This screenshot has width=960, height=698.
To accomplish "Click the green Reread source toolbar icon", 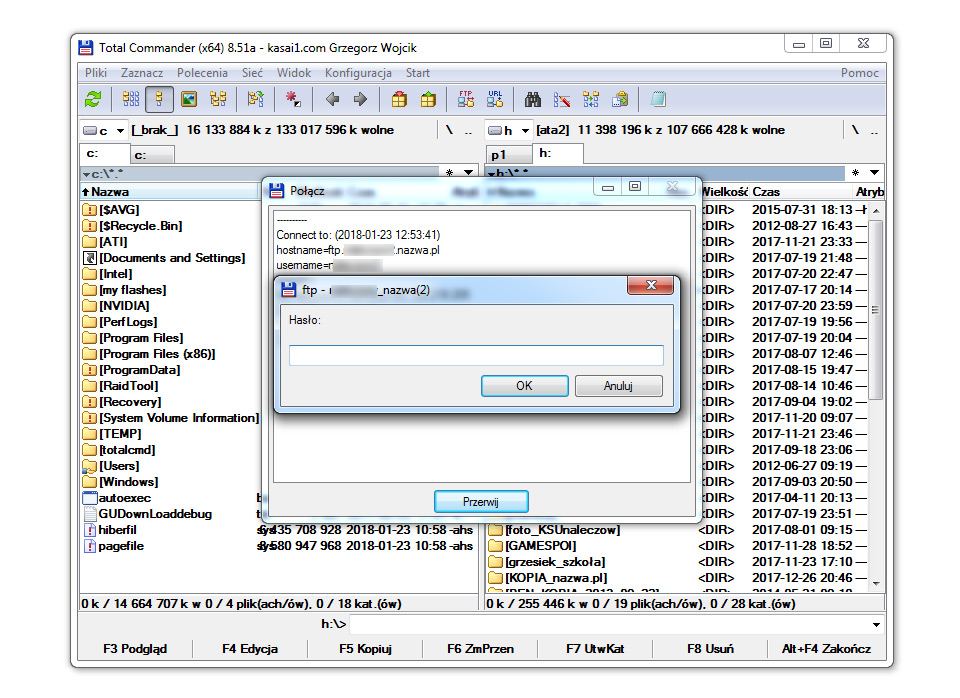I will (x=94, y=99).
